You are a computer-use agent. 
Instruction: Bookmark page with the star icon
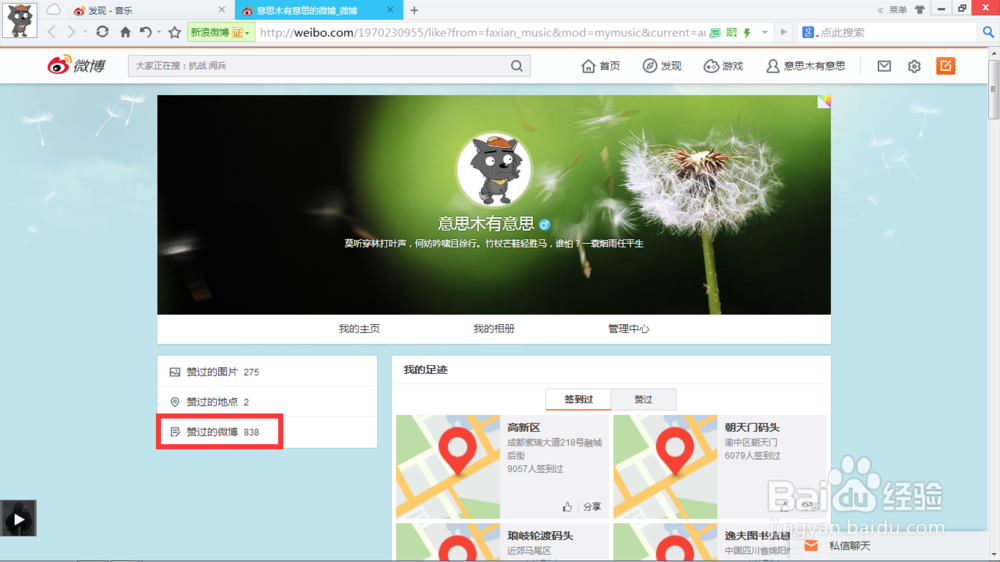point(174,32)
